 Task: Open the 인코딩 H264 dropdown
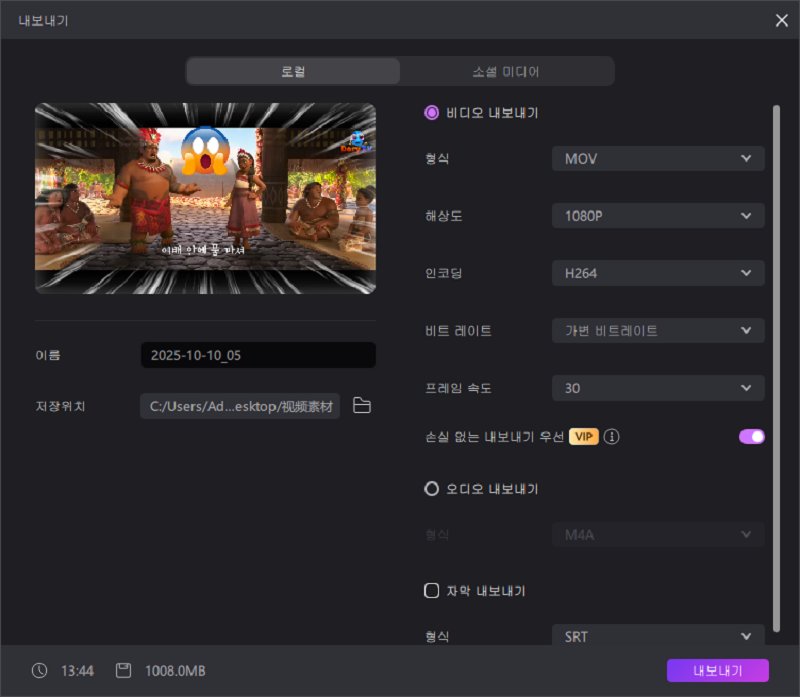pos(658,273)
